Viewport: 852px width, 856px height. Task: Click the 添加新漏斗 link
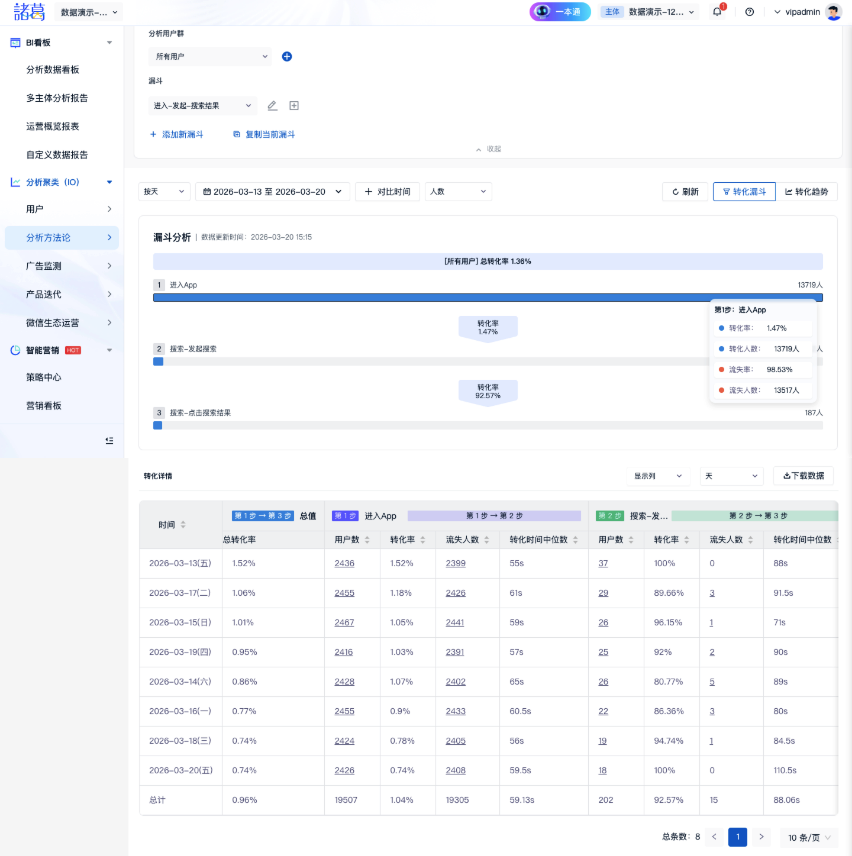click(177, 134)
